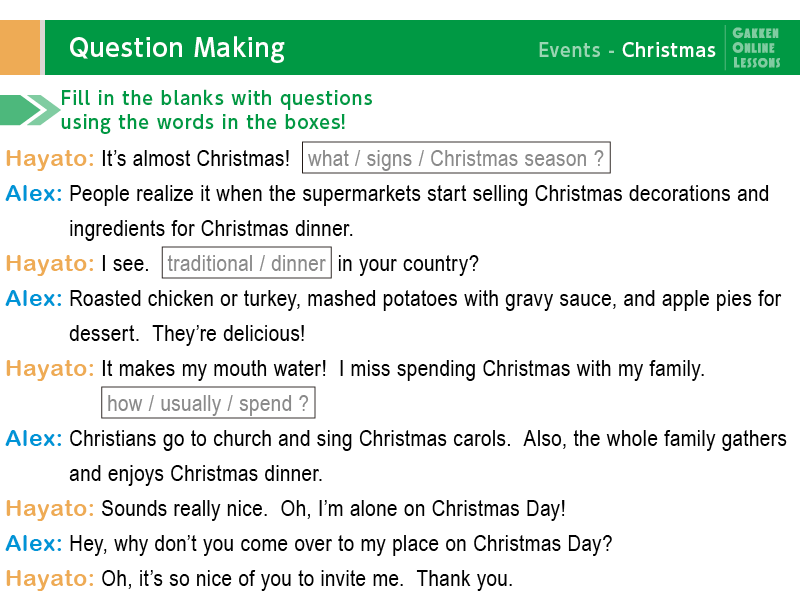Click 'Sounds really nice.' sentence
Screen dimensions: 800x600
pos(184,509)
